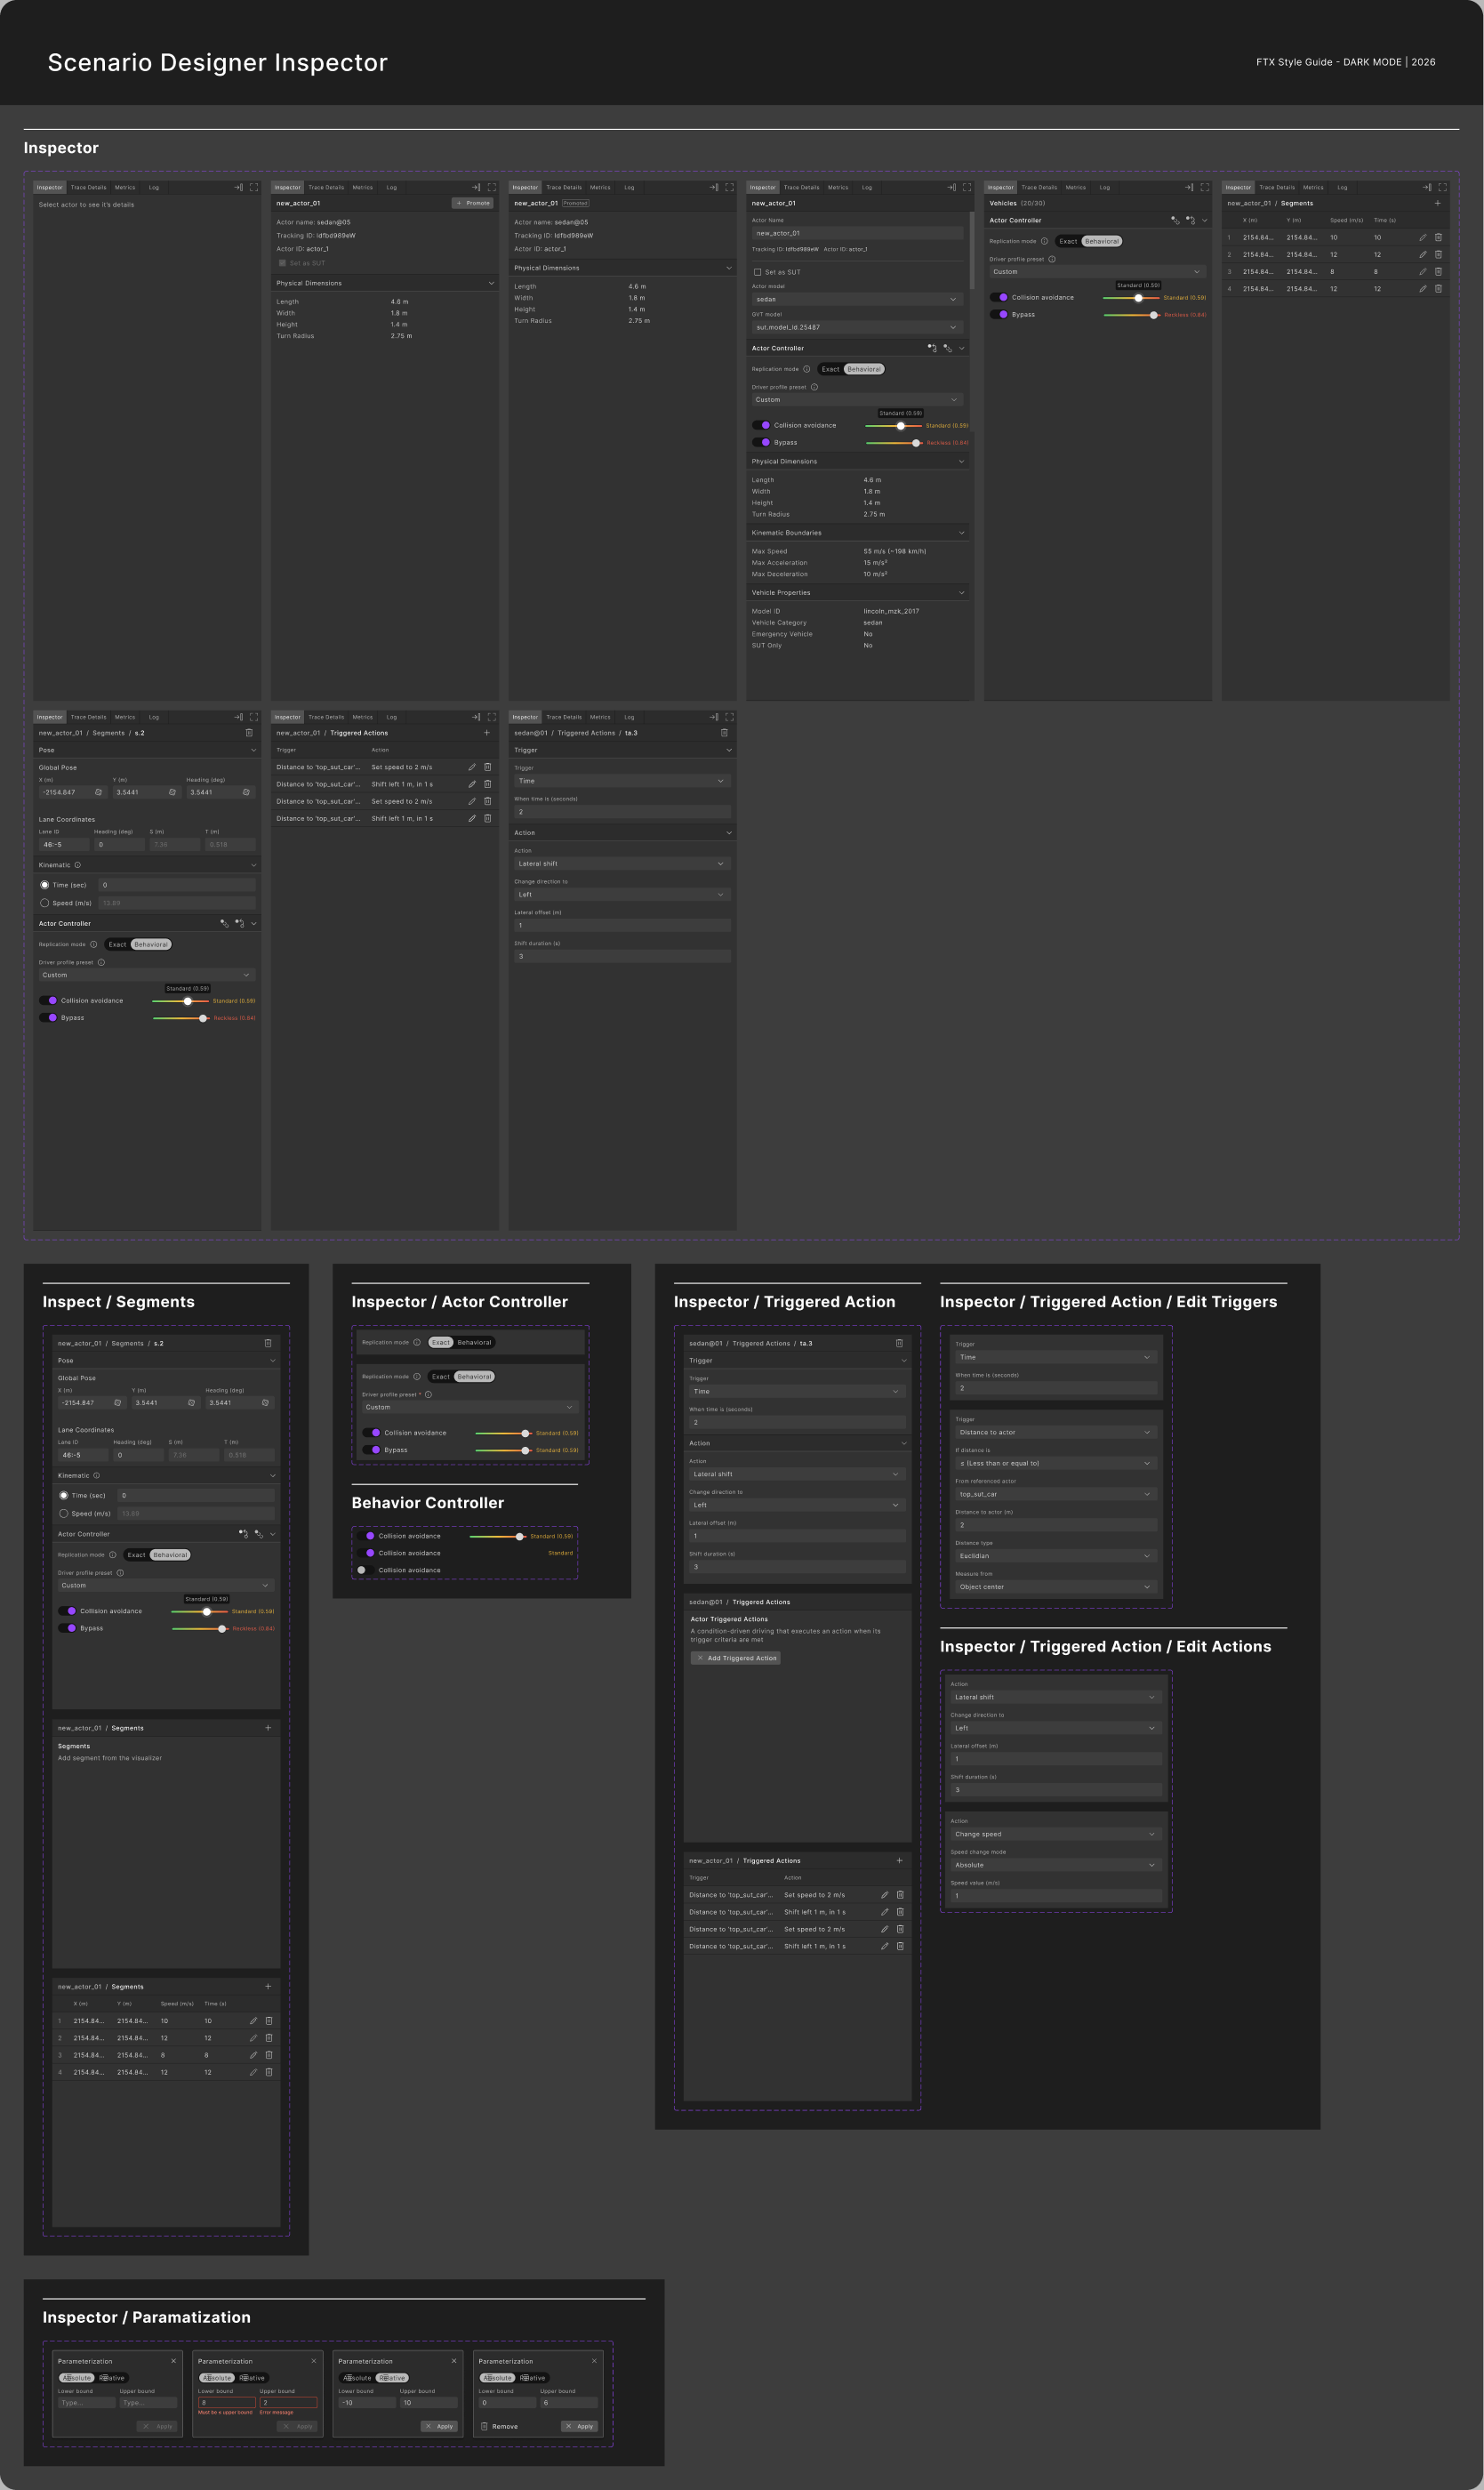Viewport: 1484px width, 2490px height.
Task: Open Metrics tab above "Select actor to see it's details"
Action: tap(125, 187)
